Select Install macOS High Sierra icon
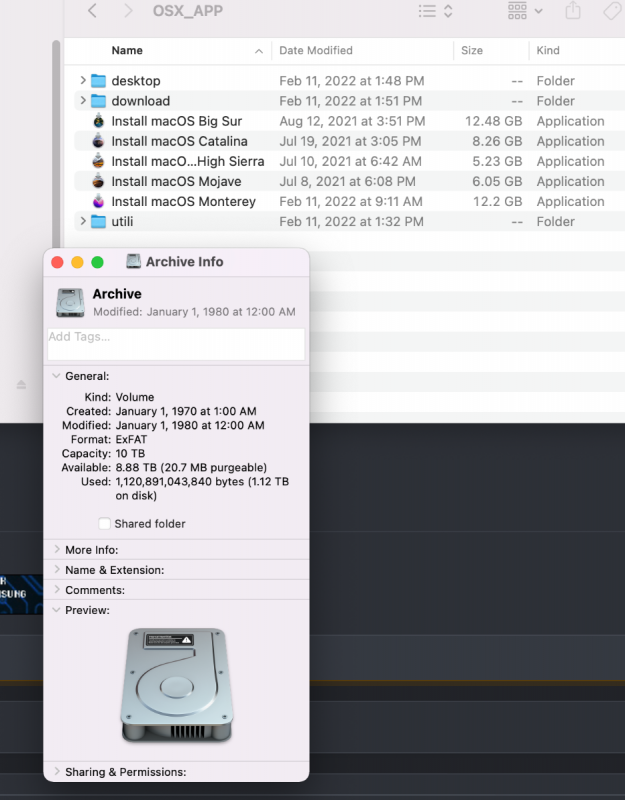This screenshot has height=800, width=625. (x=98, y=161)
